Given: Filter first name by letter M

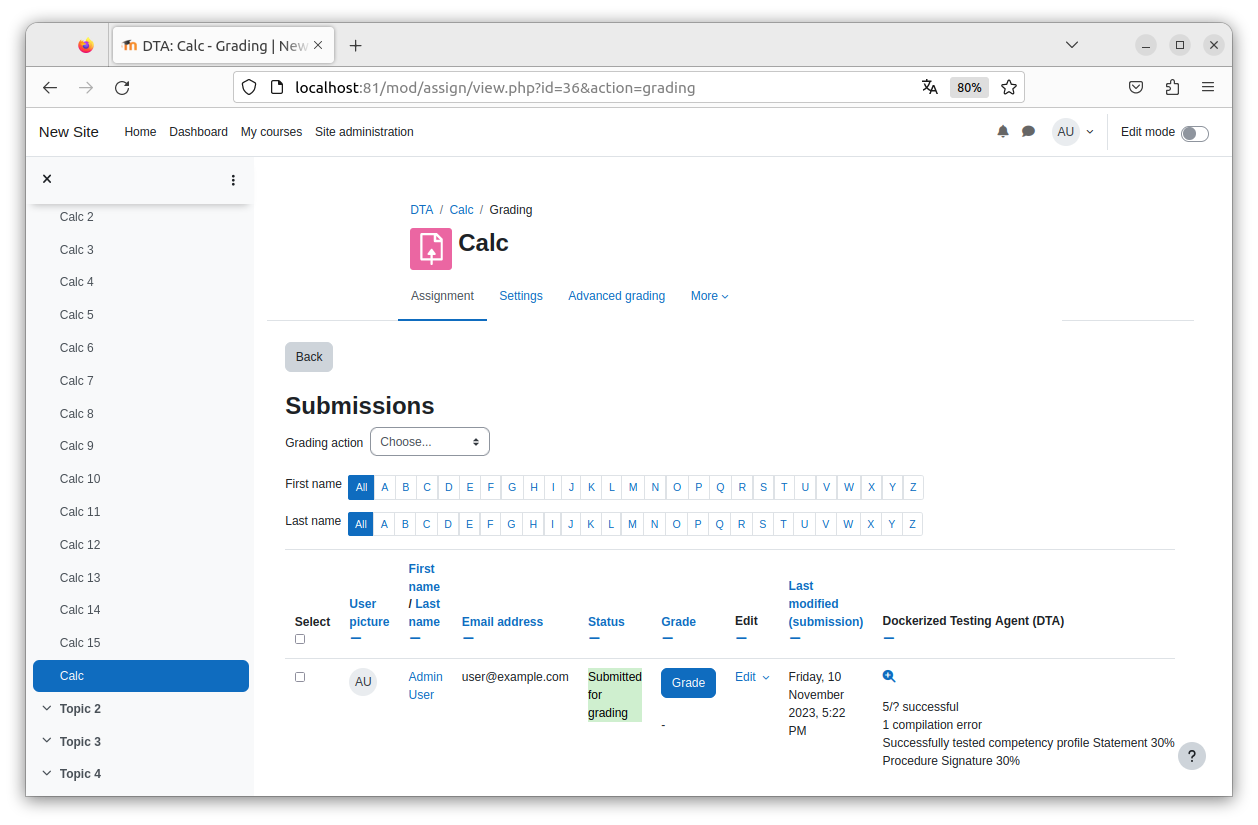Looking at the screenshot, I should (633, 487).
